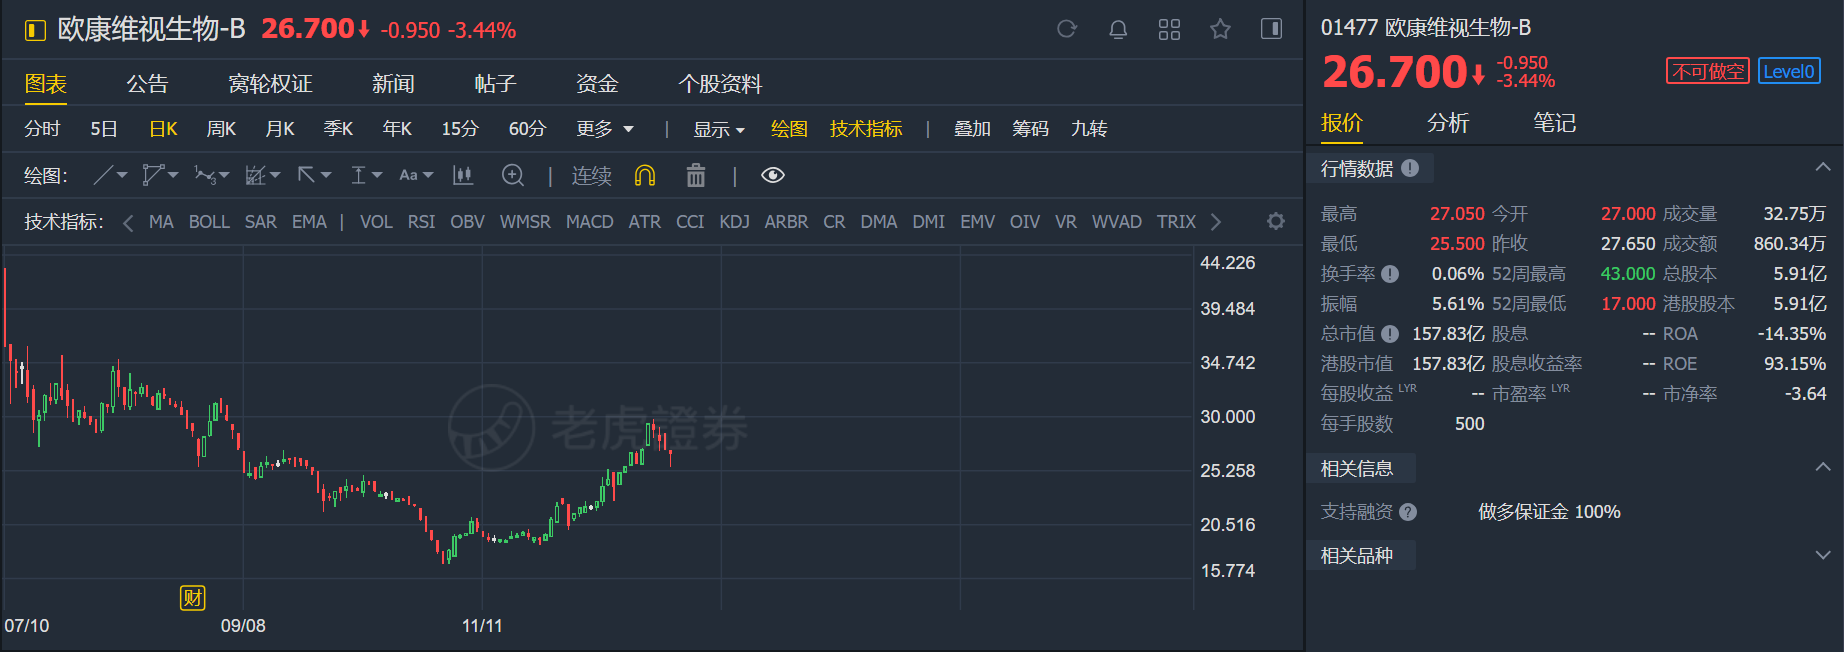1844x652 pixels.
Task: Open the four-square grid layout icon
Action: [x=1169, y=29]
